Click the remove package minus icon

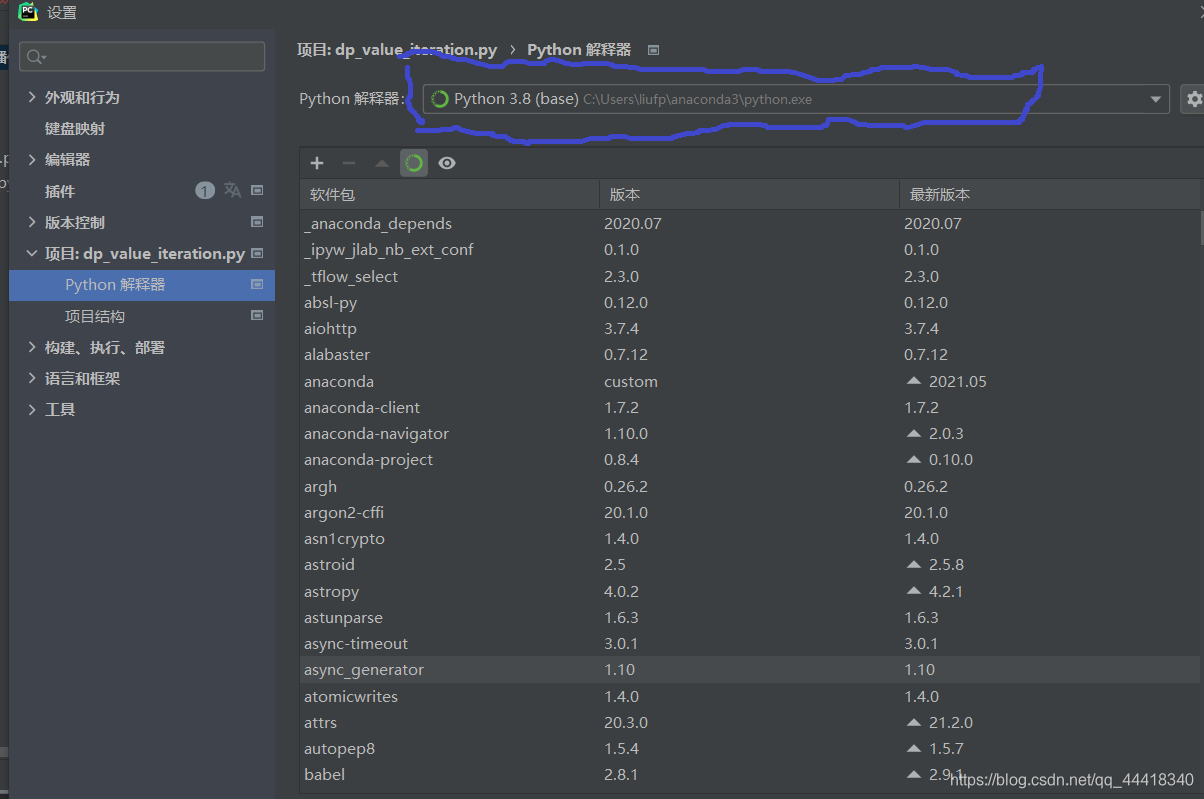pyautogui.click(x=349, y=163)
